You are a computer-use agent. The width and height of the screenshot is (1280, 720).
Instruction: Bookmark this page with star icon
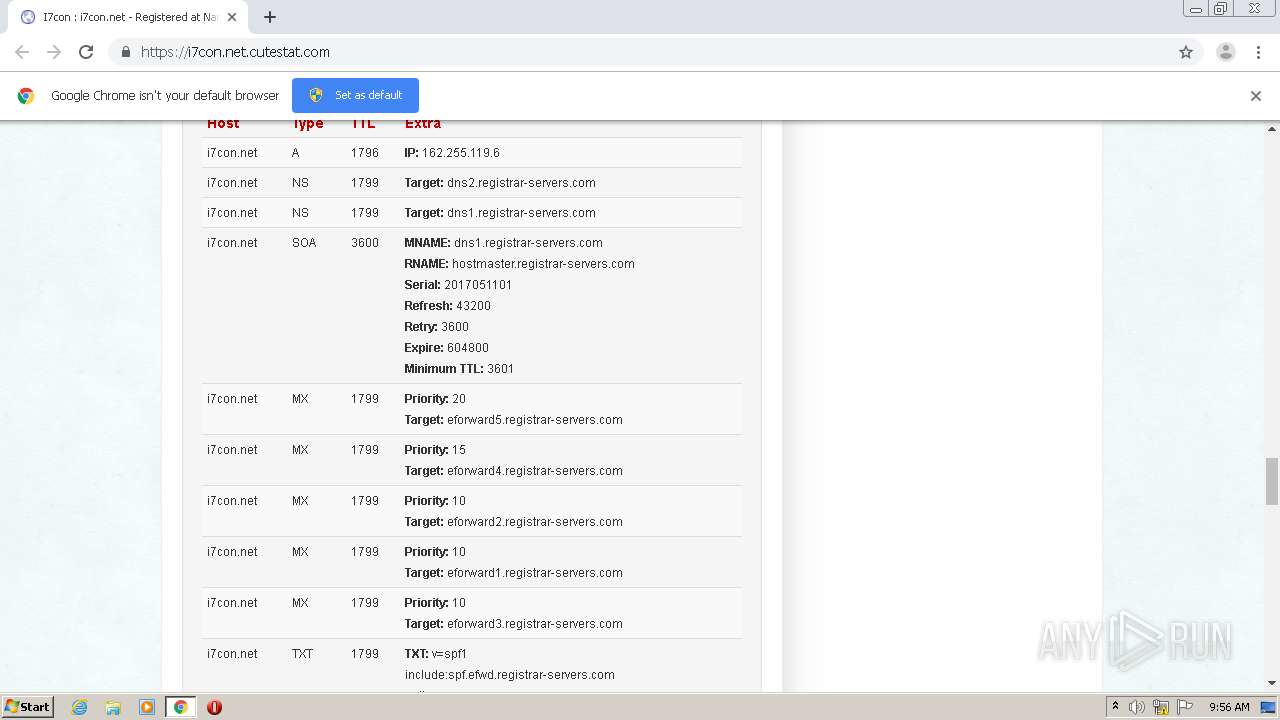point(1186,52)
